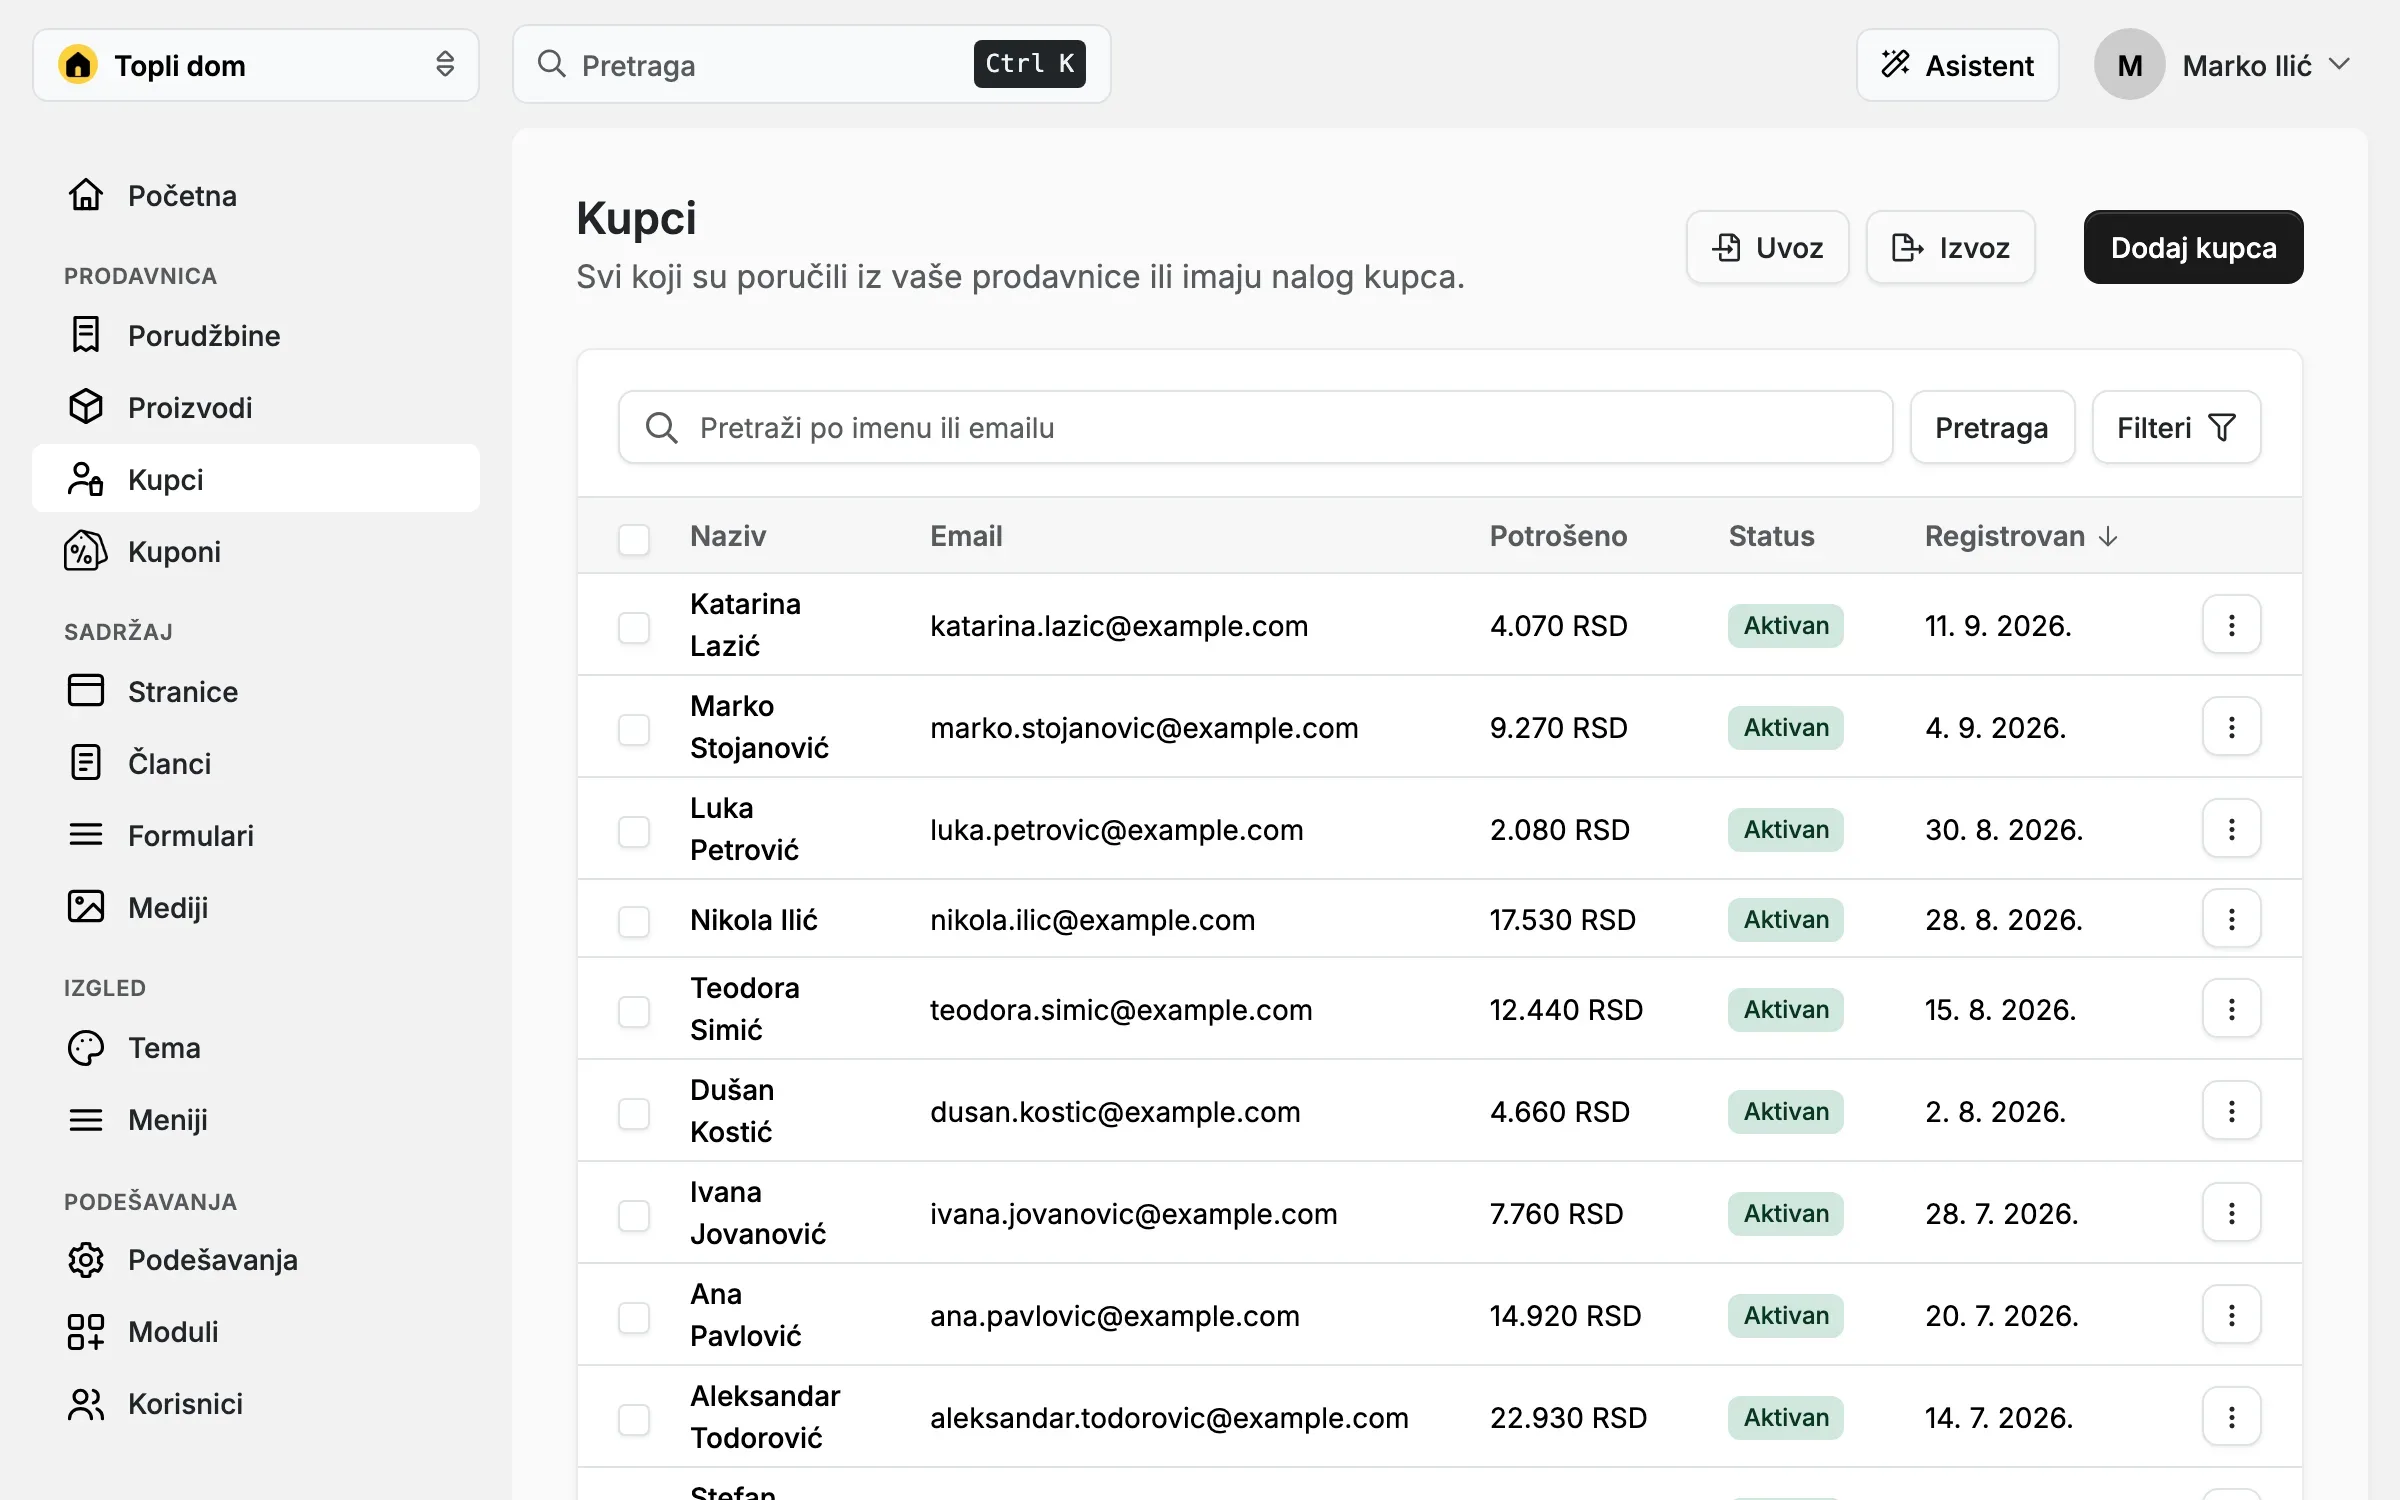Viewport: 2400px width, 1500px height.
Task: Open actions menu for Marko Stojanović
Action: (x=2231, y=727)
